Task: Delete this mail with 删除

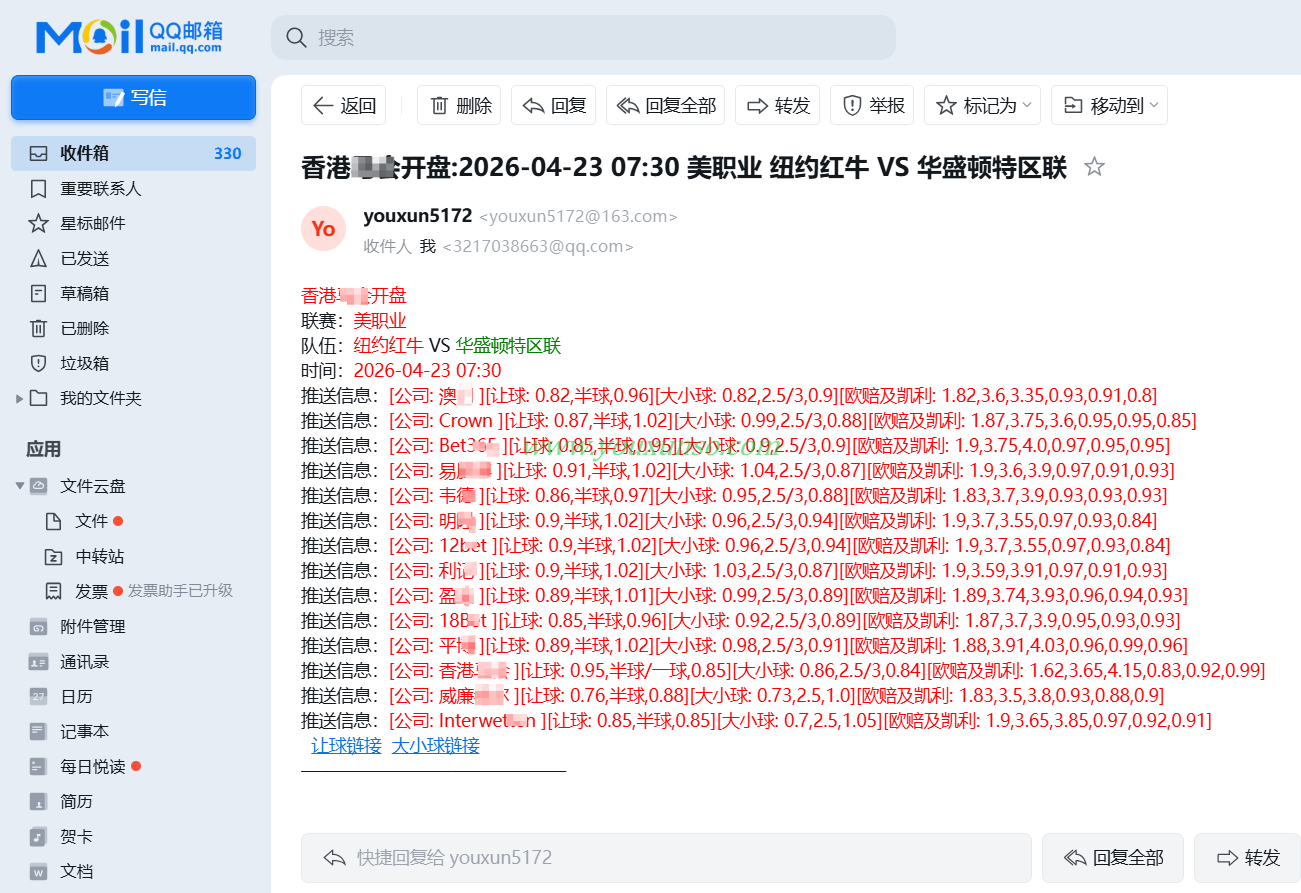Action: (461, 105)
